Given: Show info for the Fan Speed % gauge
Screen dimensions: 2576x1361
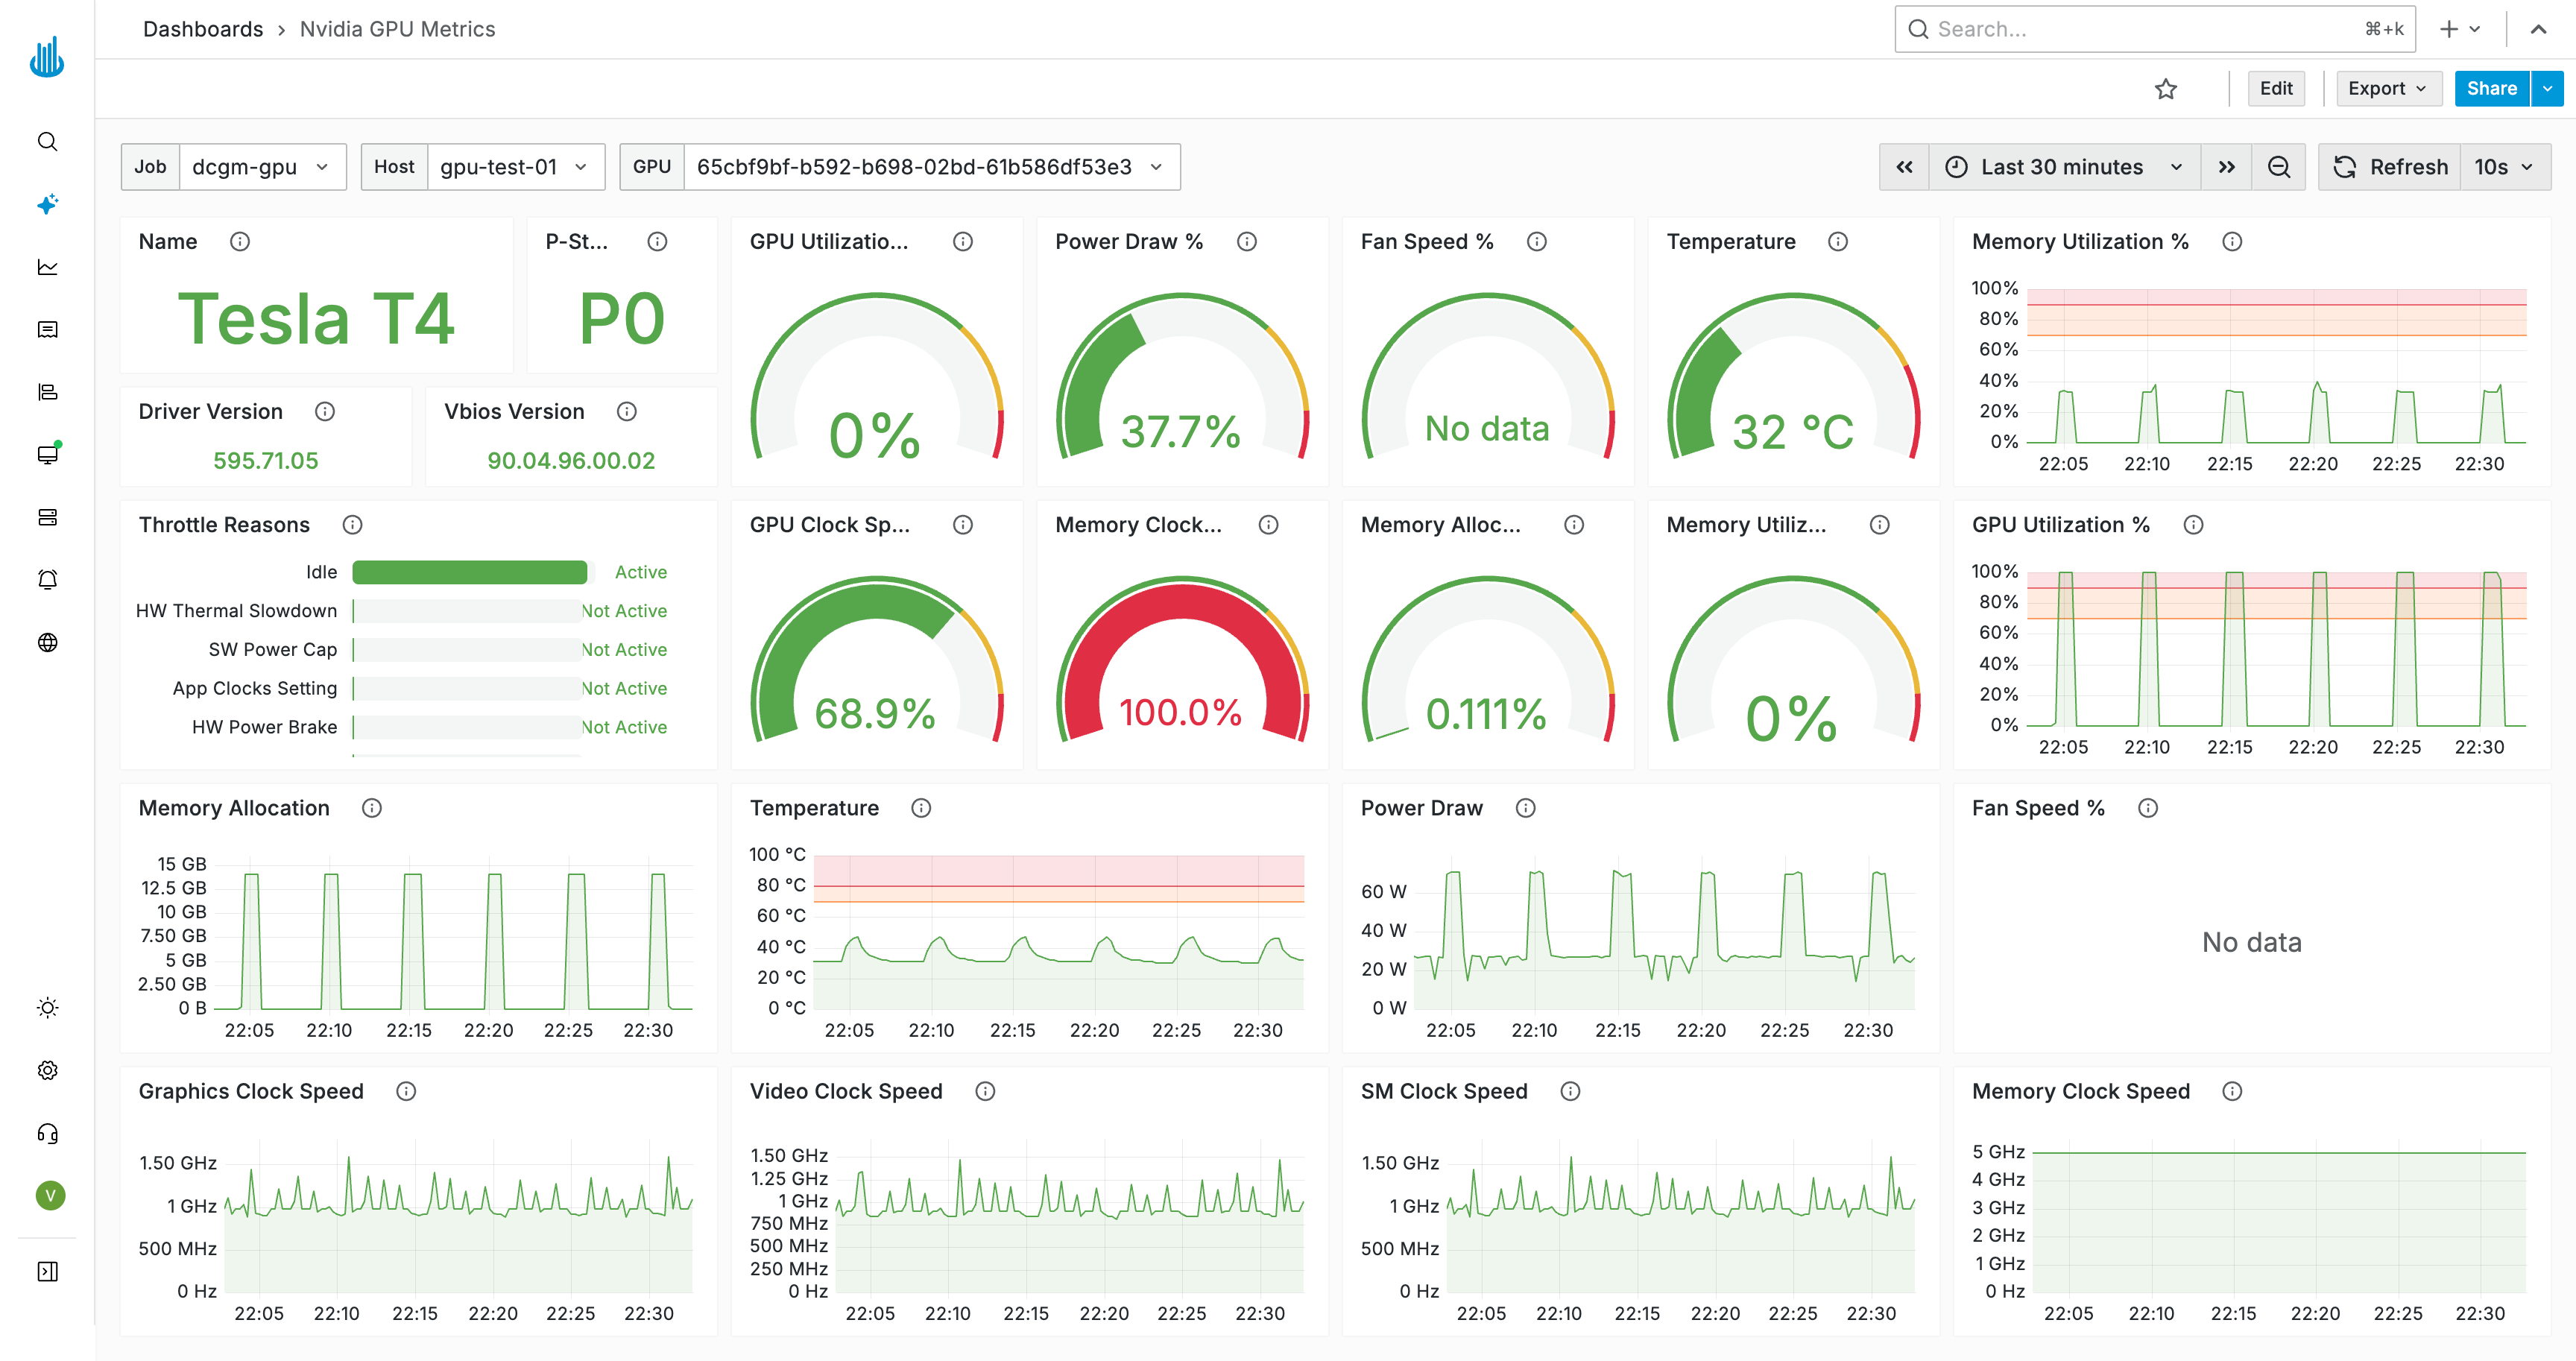Looking at the screenshot, I should click(x=1536, y=241).
